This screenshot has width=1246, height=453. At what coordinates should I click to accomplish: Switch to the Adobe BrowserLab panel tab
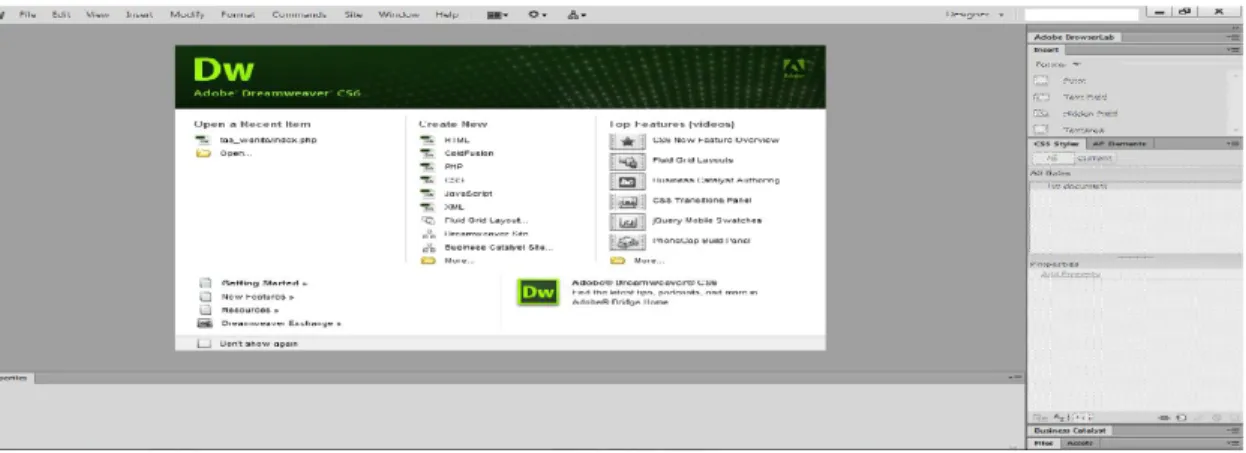coord(1075,37)
